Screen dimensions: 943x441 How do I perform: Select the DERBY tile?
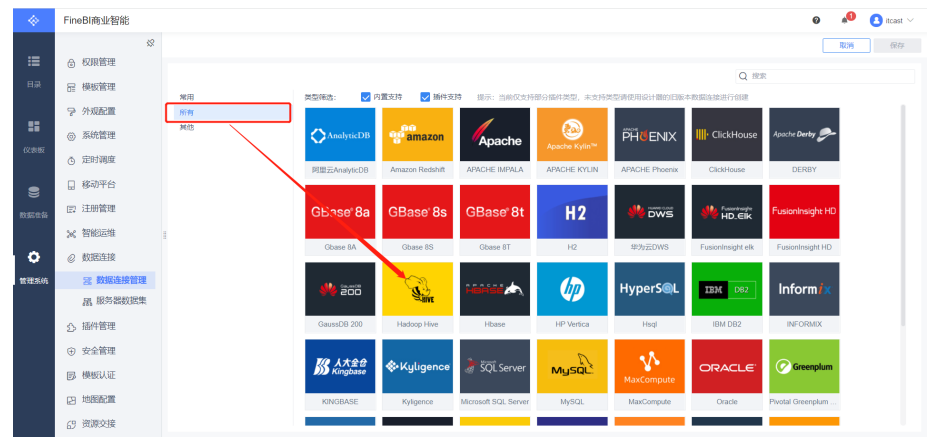click(804, 143)
